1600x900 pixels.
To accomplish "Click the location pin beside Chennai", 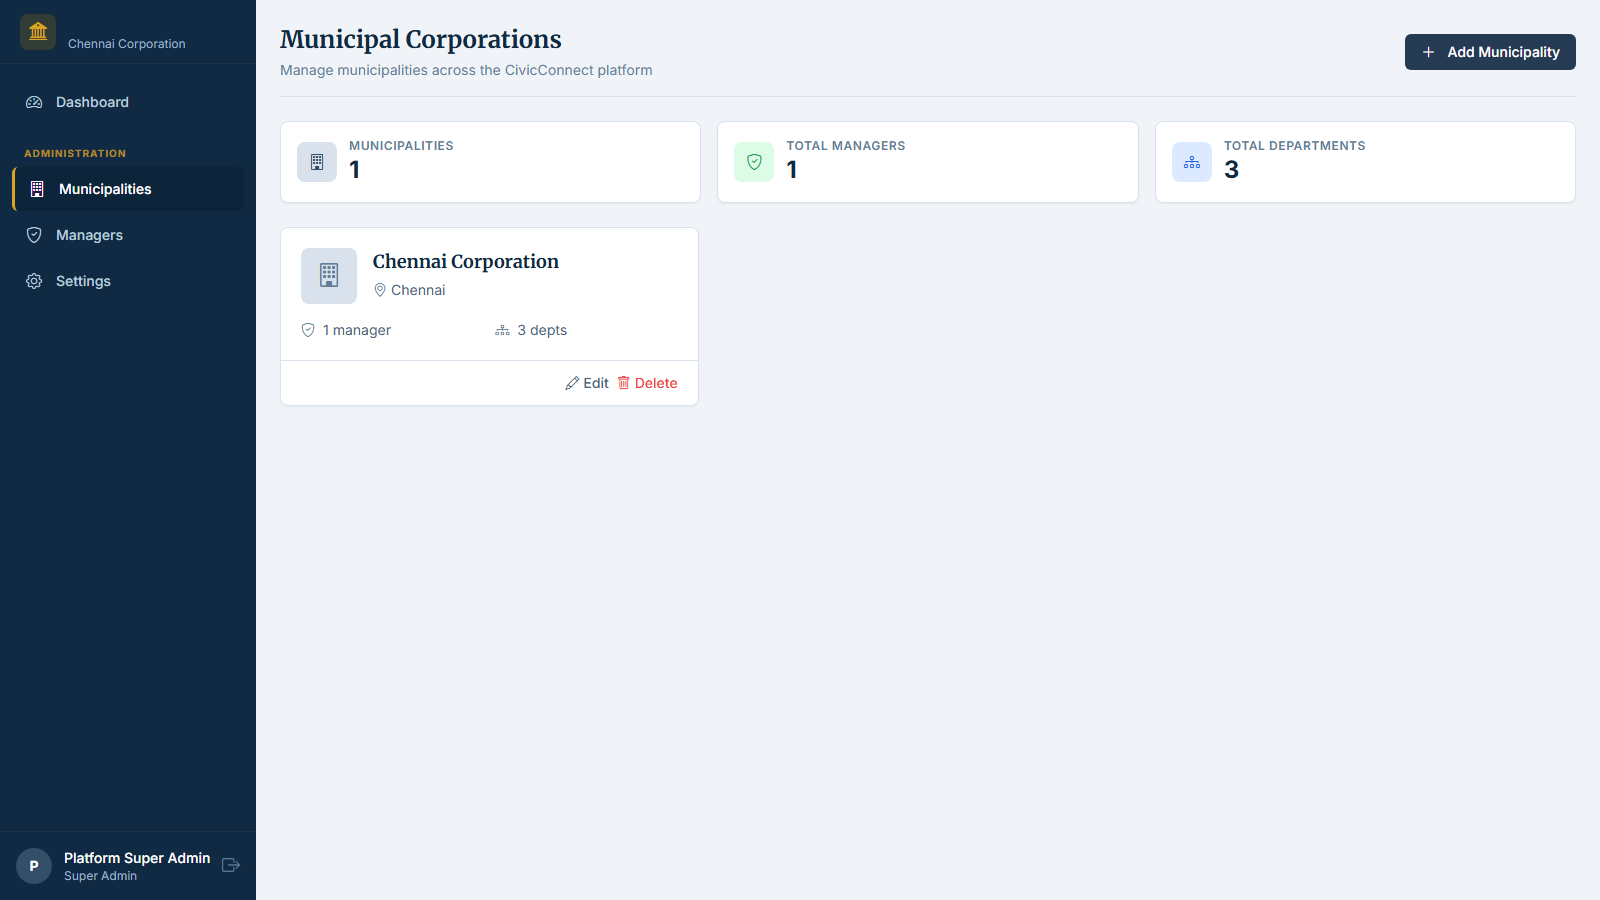I will [x=380, y=289].
